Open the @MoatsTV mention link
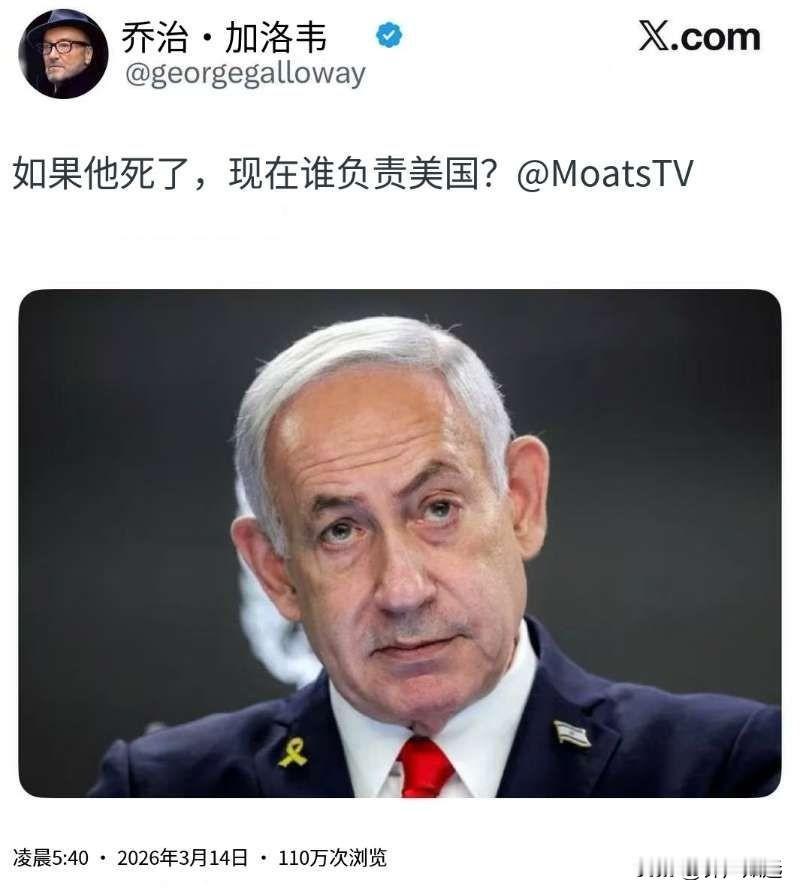This screenshot has width=800, height=896. click(605, 174)
